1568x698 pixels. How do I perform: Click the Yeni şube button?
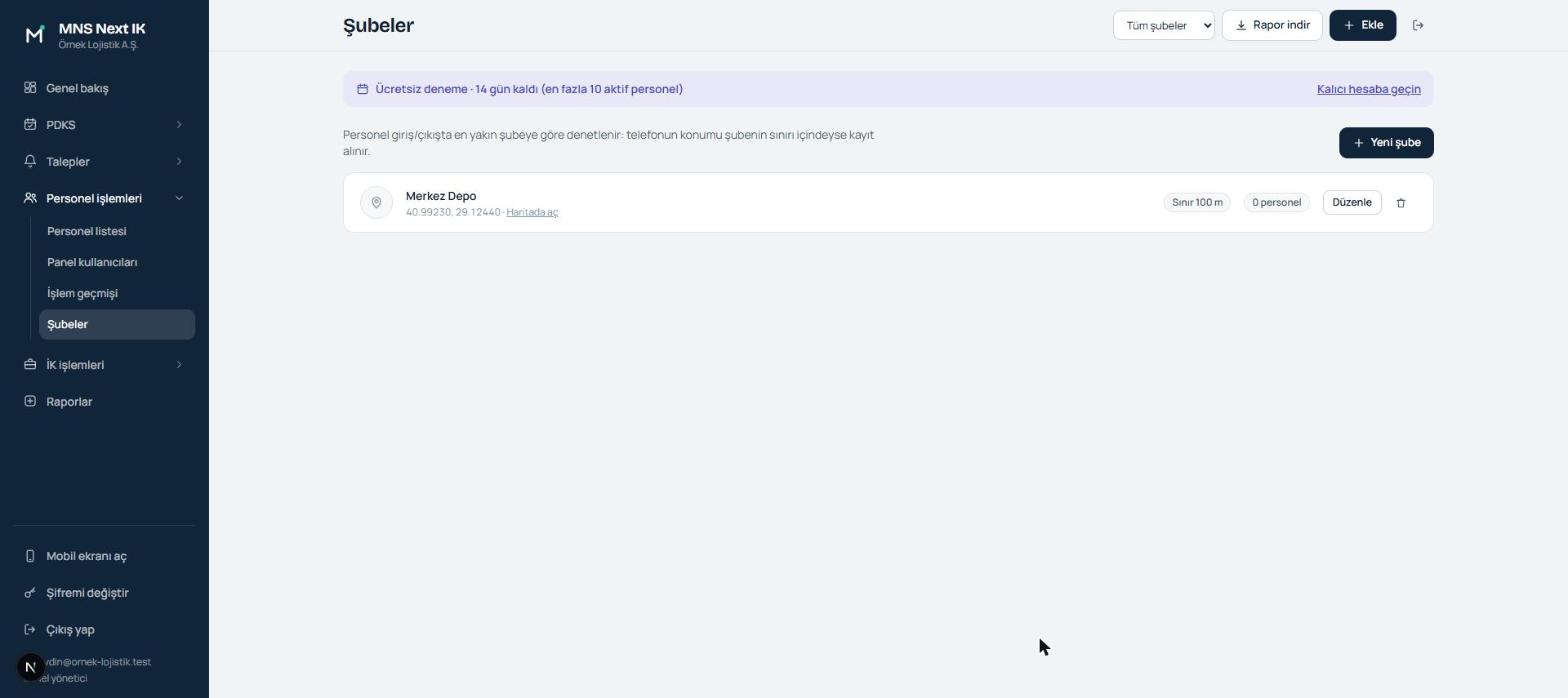tap(1386, 143)
